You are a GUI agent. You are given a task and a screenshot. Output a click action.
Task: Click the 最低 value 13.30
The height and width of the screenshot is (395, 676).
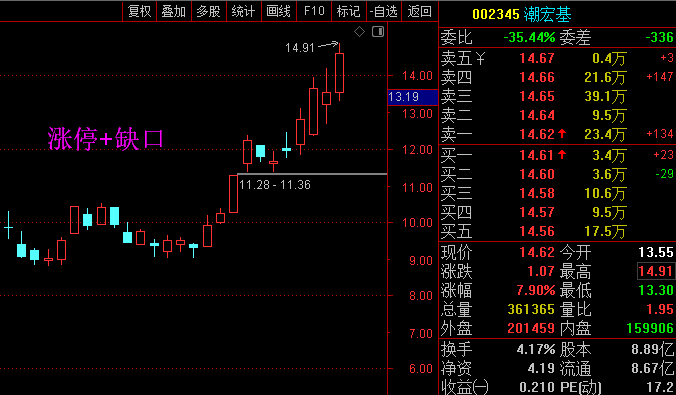click(656, 290)
